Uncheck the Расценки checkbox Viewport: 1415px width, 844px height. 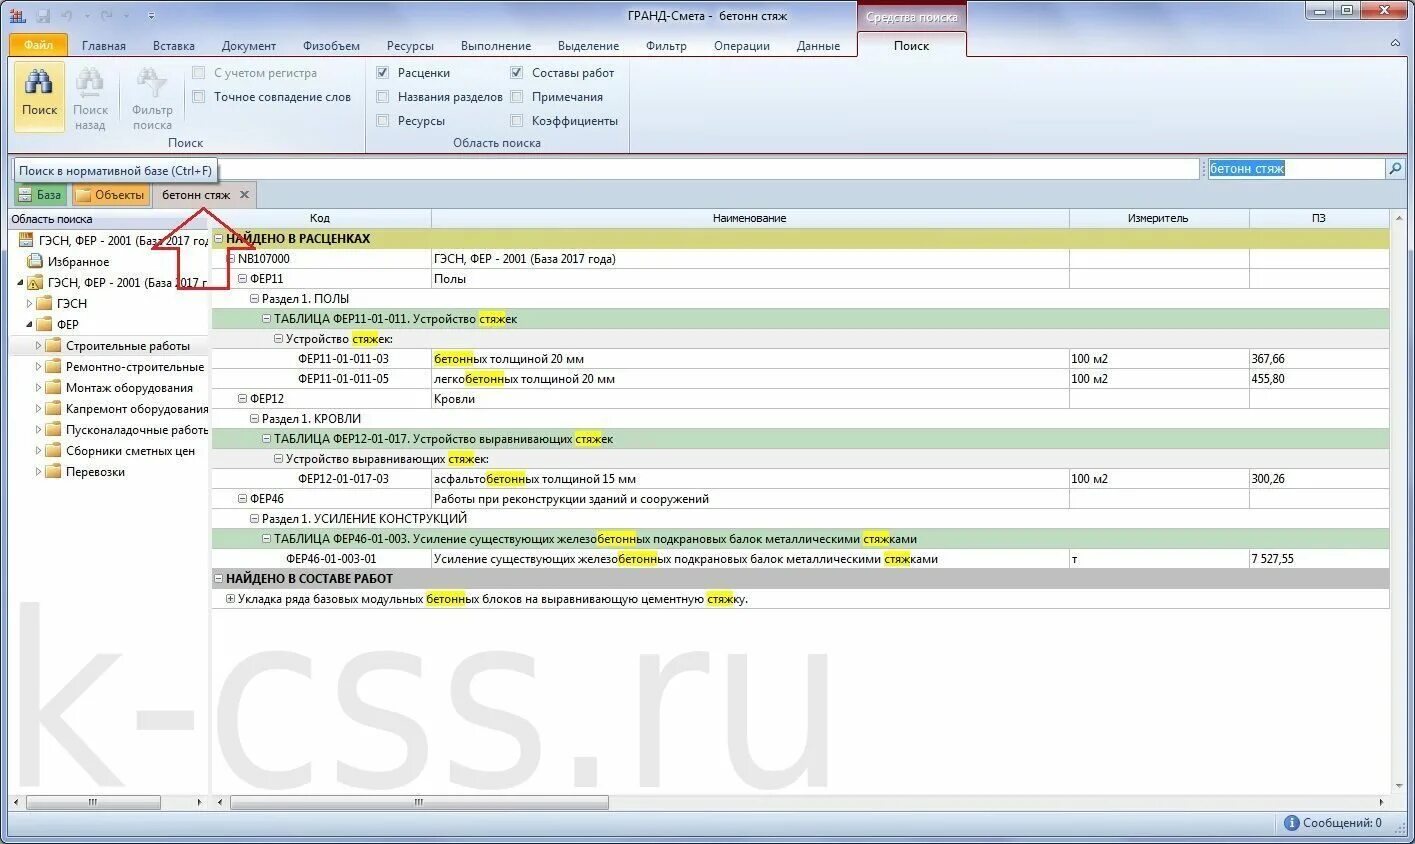click(x=383, y=73)
